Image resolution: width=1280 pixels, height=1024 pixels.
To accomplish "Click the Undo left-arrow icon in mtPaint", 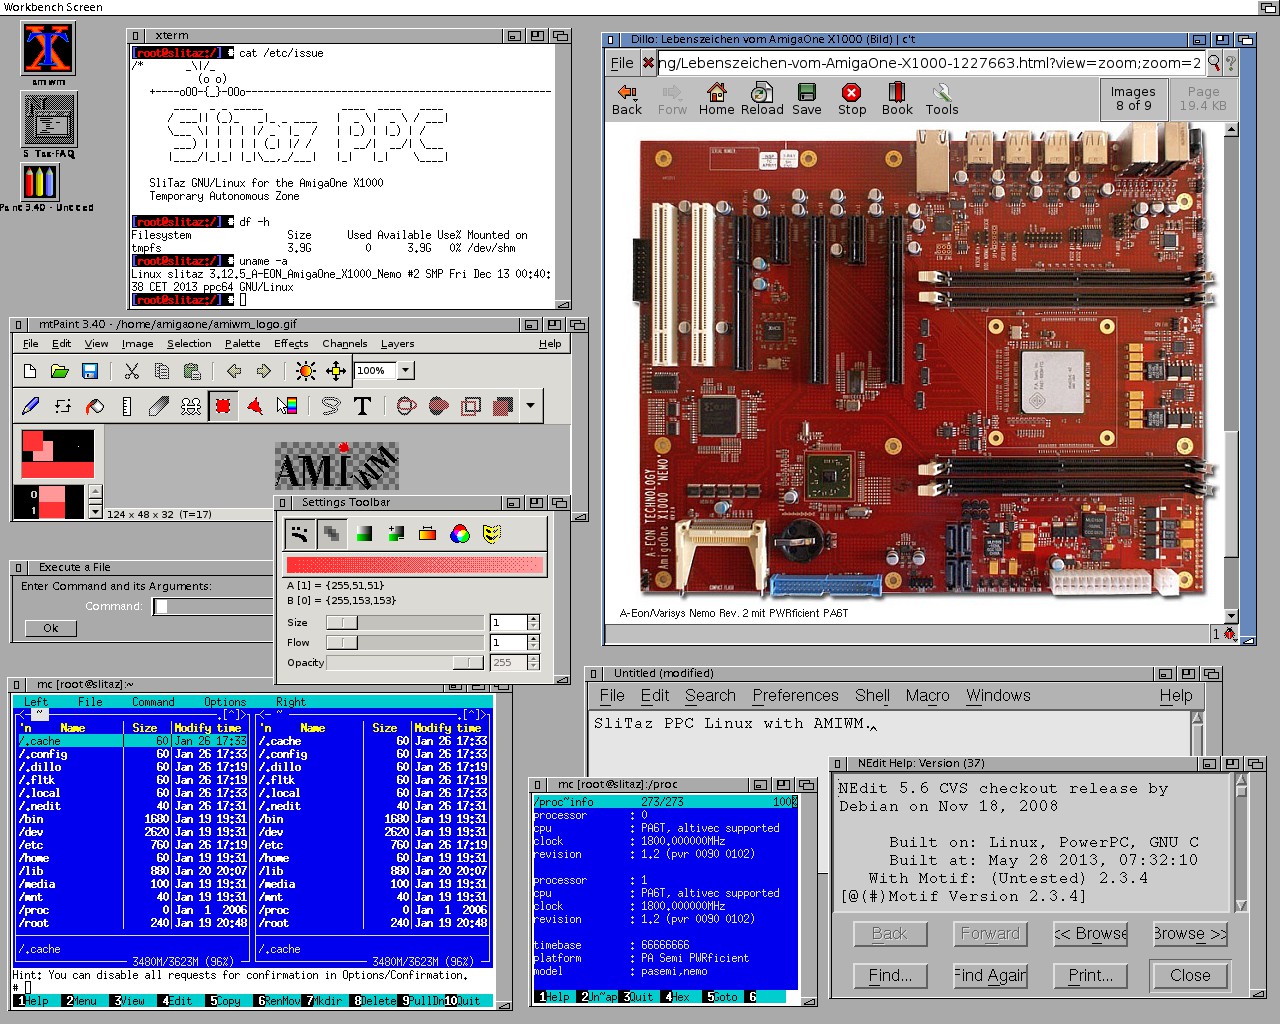I will click(x=234, y=371).
